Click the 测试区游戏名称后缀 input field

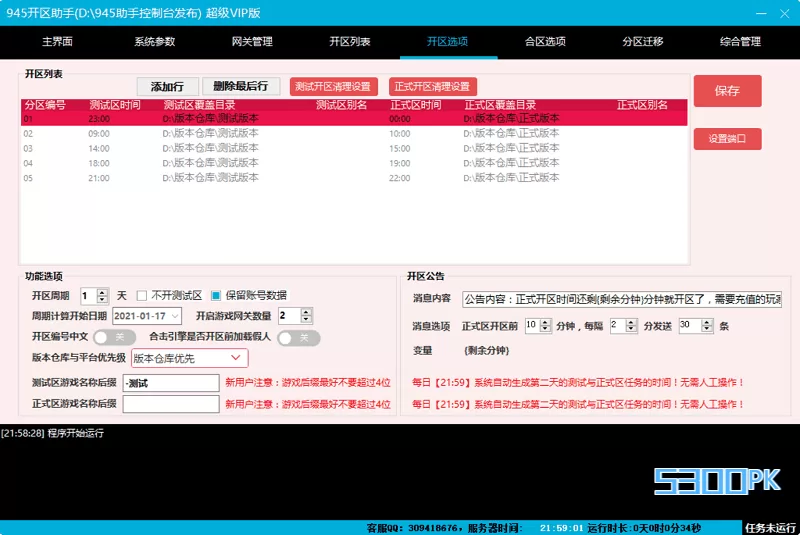coord(171,383)
